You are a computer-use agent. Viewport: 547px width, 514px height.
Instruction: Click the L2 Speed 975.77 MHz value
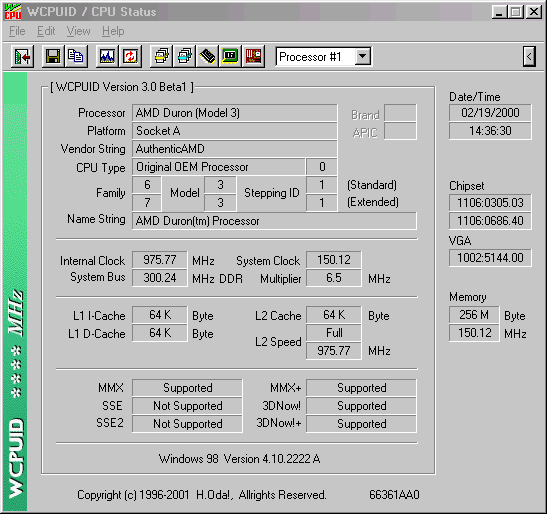coord(334,351)
